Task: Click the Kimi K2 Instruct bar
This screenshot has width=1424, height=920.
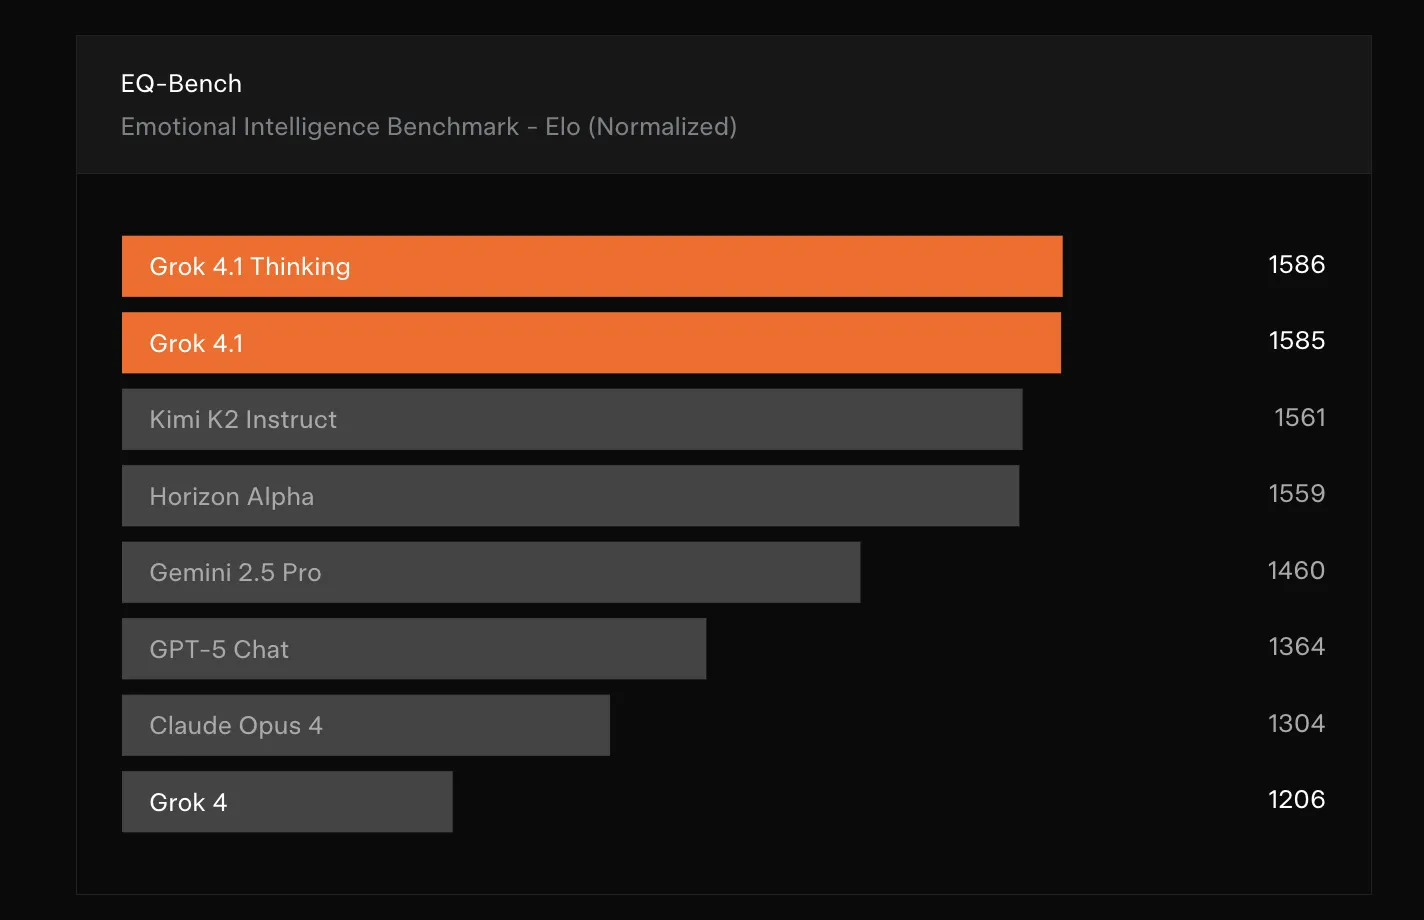Action: 571,419
